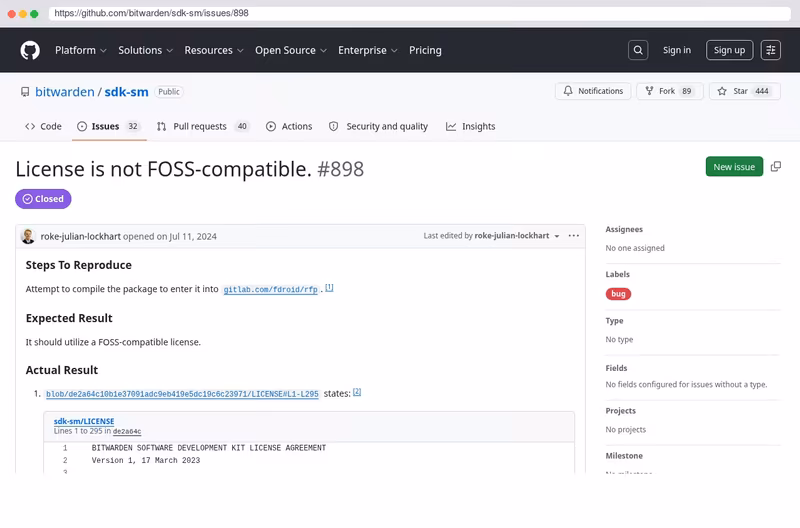
Task: Click the purple Closed status badge
Action: [43, 199]
